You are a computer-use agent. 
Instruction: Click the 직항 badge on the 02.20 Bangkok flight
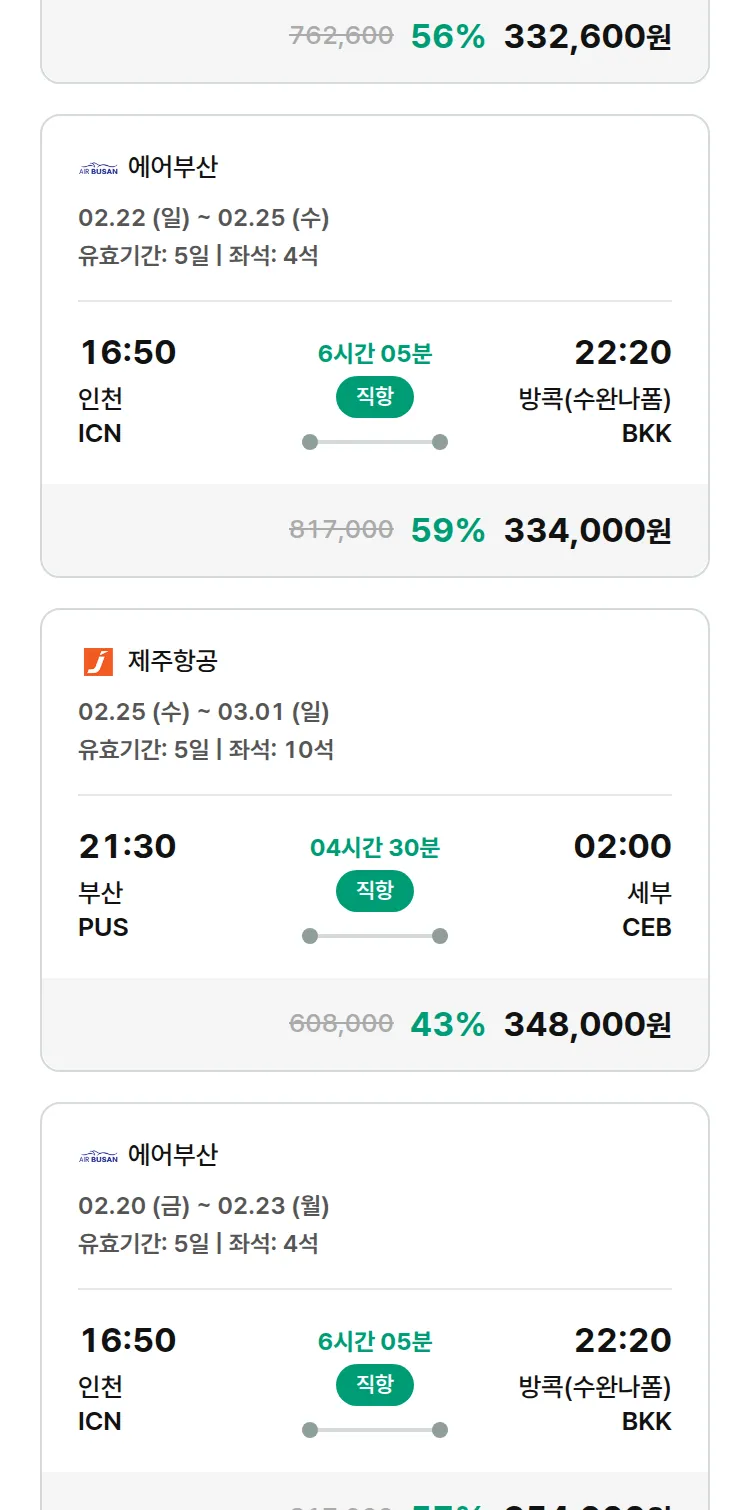click(x=375, y=1385)
